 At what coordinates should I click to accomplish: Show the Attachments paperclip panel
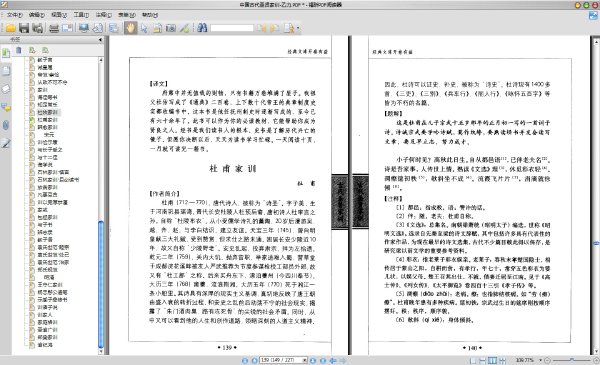[x=6, y=125]
